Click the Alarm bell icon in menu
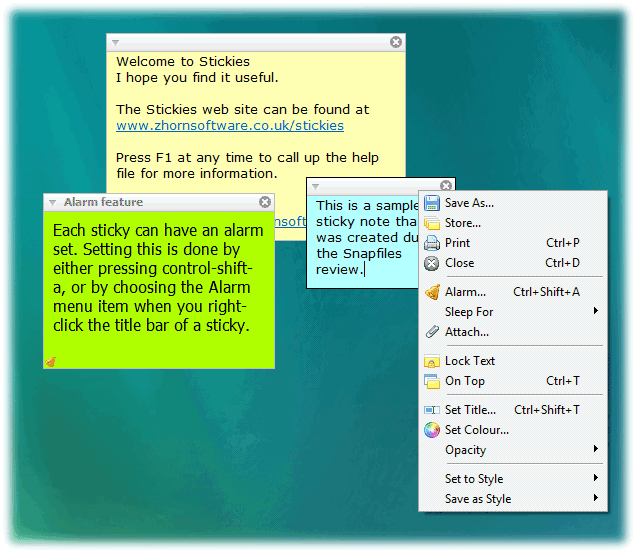636x553 pixels. pyautogui.click(x=432, y=292)
